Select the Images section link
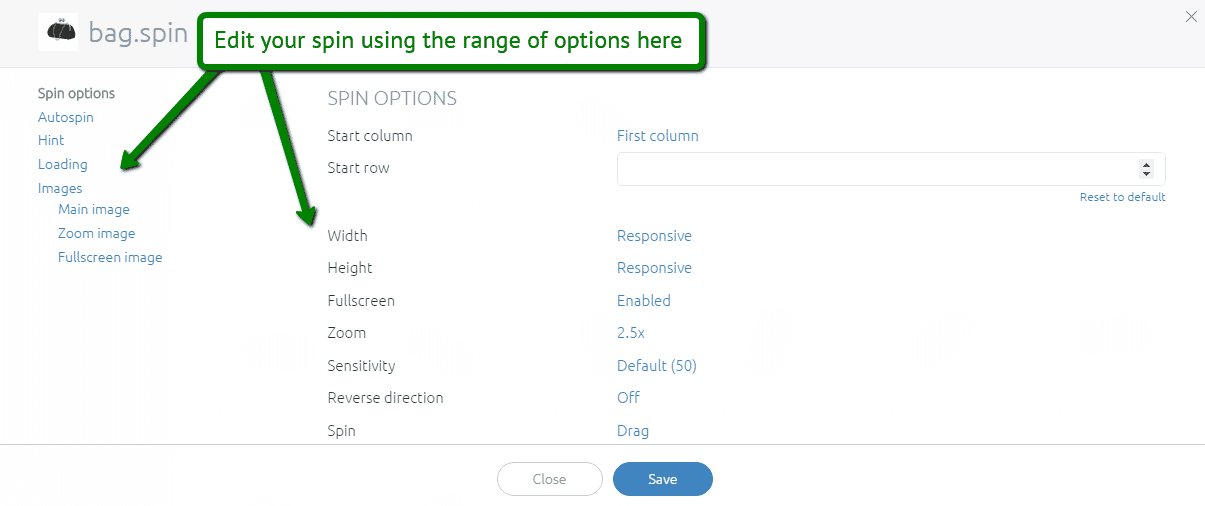1205x506 pixels. 60,188
